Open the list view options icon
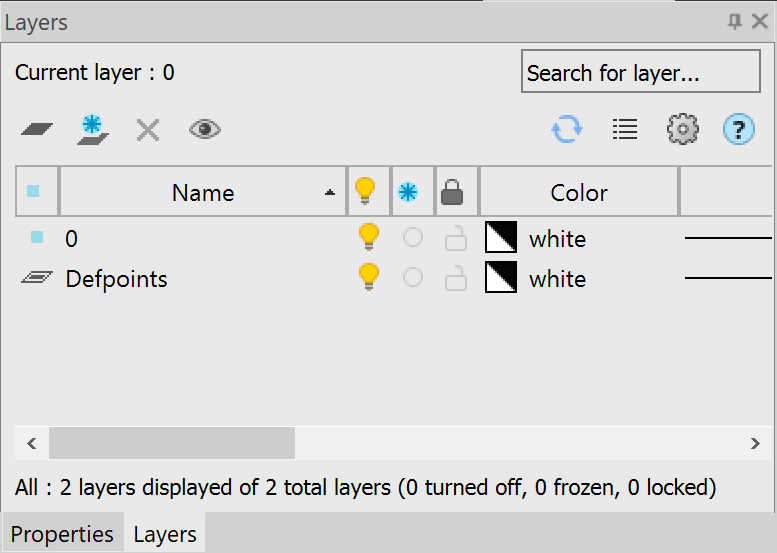The width and height of the screenshot is (777, 553). tap(625, 130)
